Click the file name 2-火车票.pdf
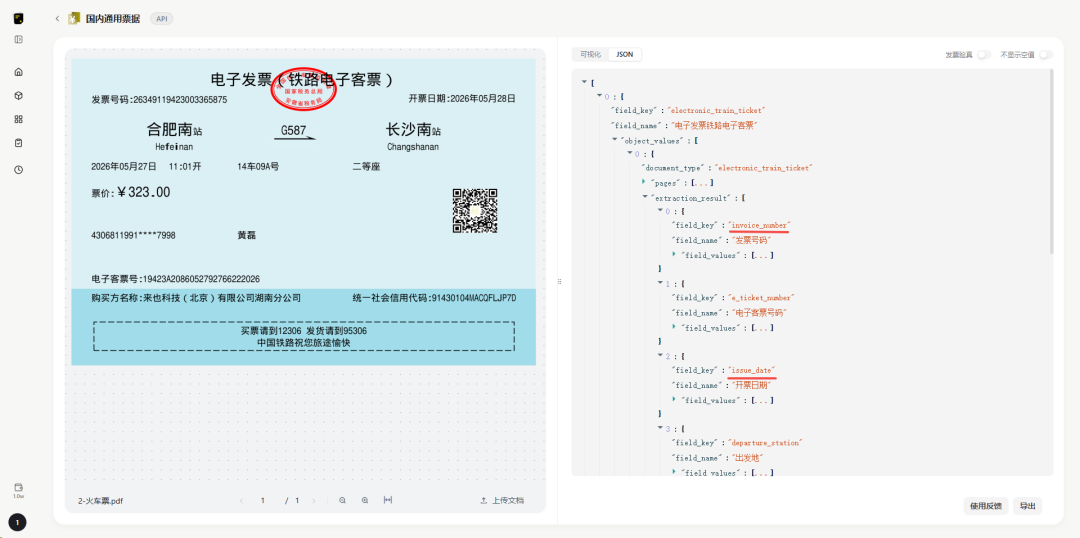 pos(101,501)
